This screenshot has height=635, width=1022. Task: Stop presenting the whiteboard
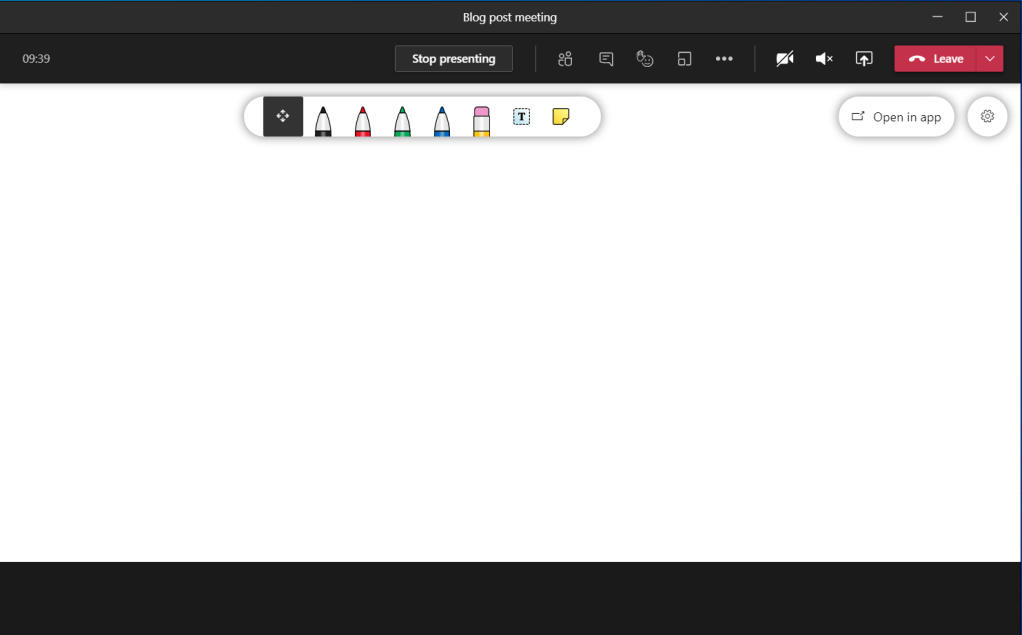453,59
